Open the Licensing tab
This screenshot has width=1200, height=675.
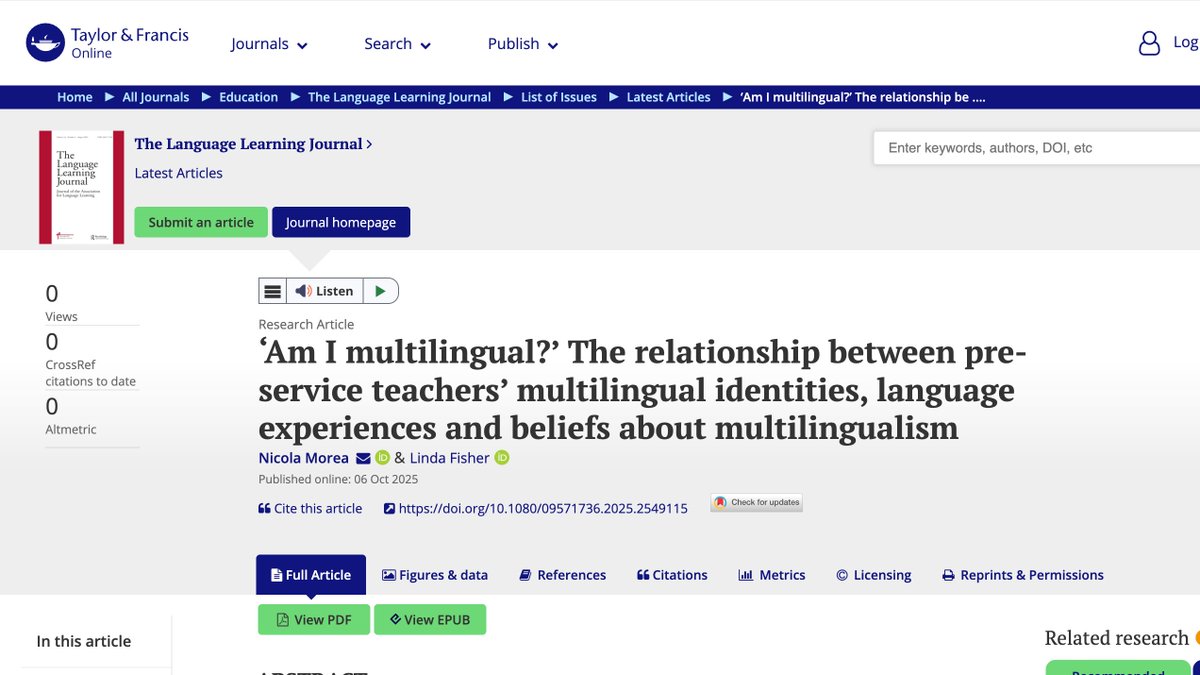coord(874,575)
